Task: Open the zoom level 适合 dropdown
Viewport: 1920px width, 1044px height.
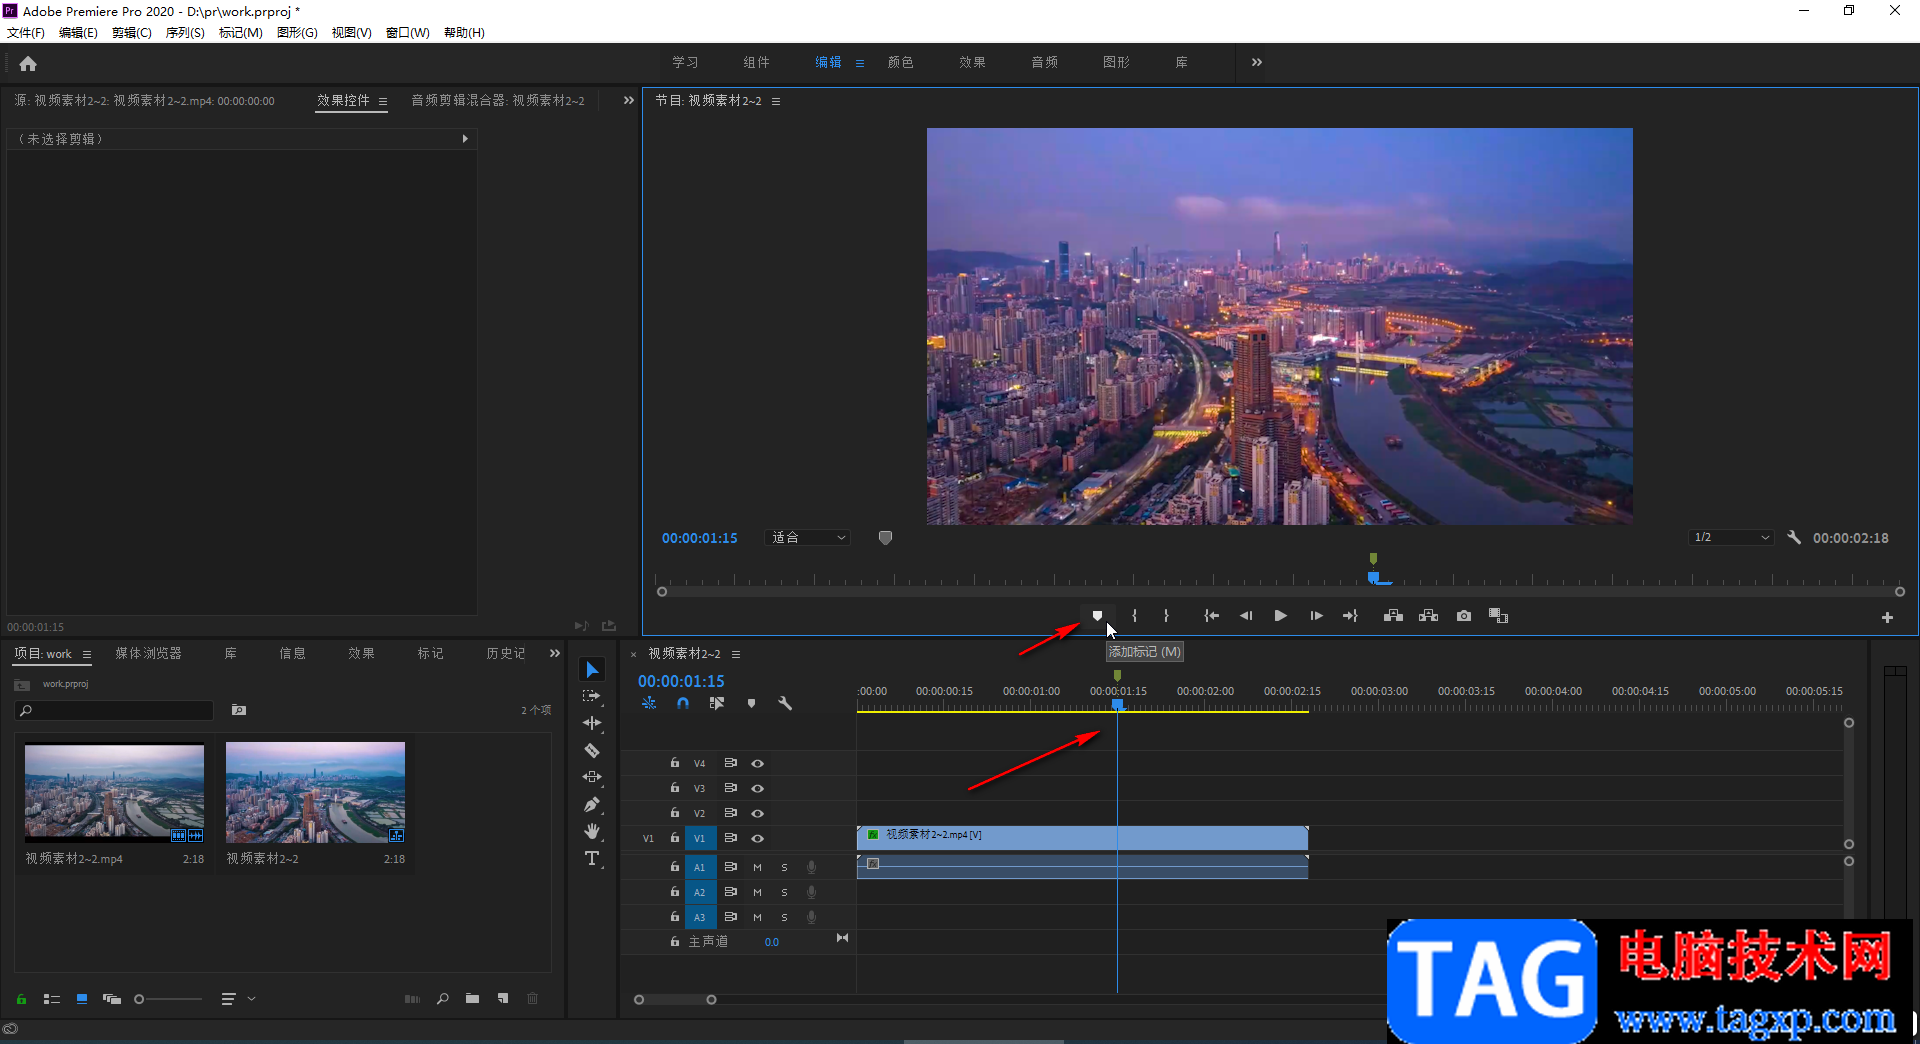Action: (x=808, y=538)
